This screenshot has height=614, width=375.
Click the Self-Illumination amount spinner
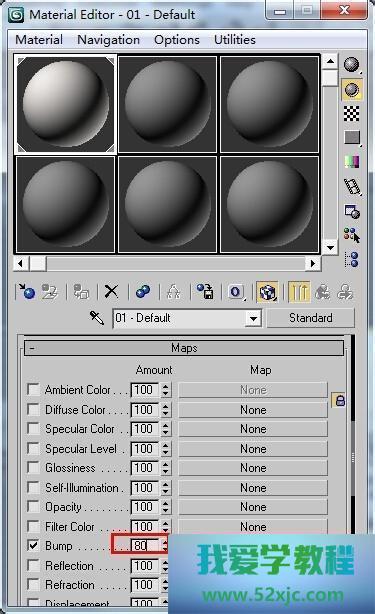pyautogui.click(x=166, y=488)
